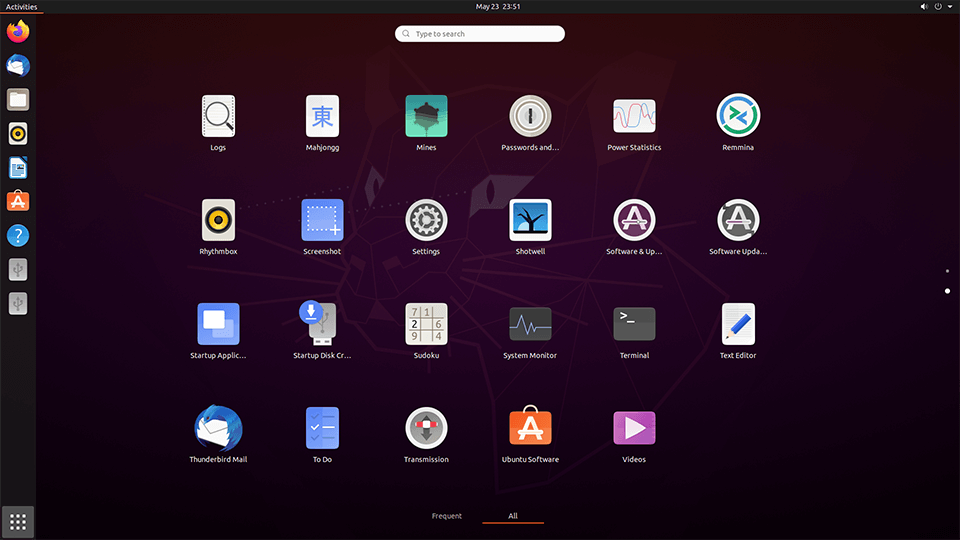Open System Monitor

[530, 324]
